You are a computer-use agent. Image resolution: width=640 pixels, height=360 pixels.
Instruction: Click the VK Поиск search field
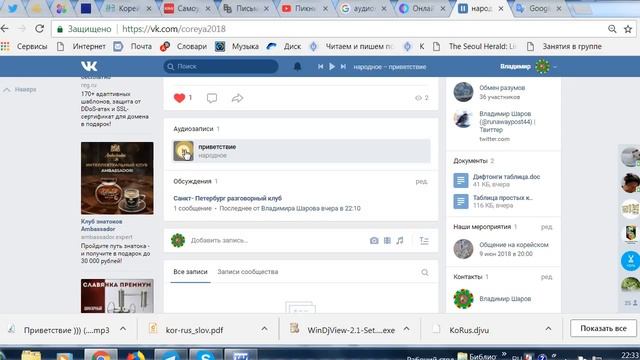[221, 67]
